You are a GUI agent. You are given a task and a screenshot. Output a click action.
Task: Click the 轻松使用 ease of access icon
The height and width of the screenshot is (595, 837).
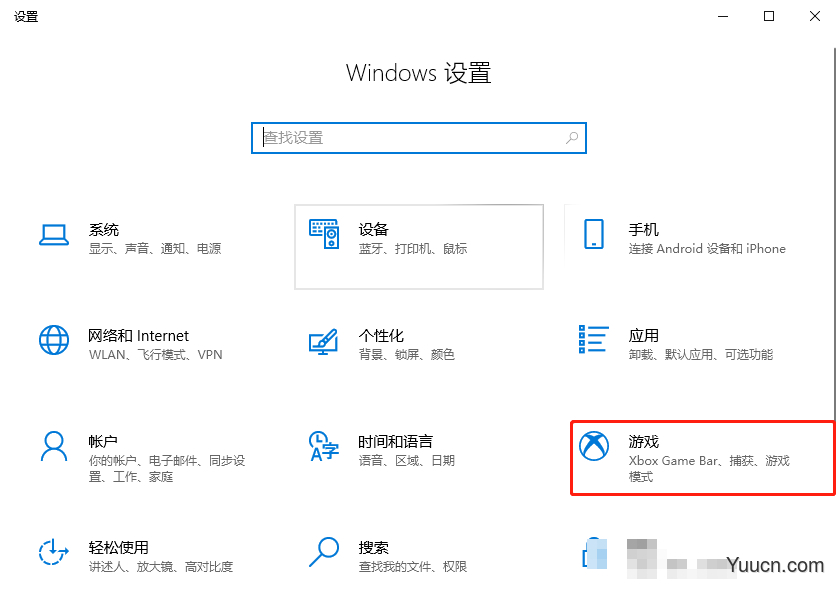[53, 553]
